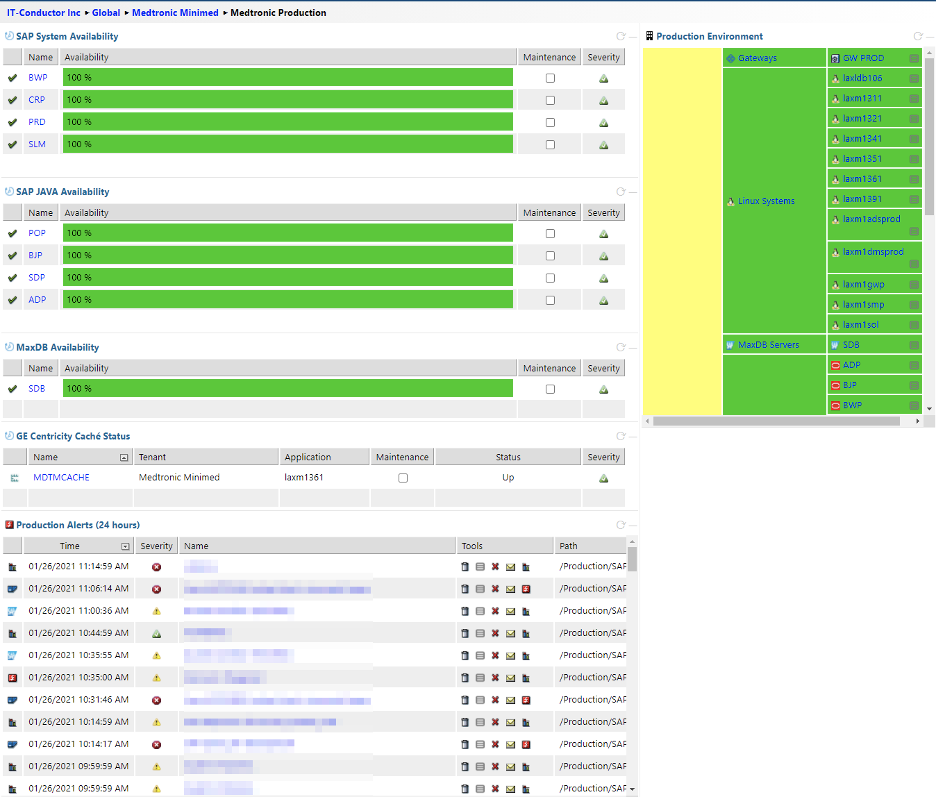The image size is (936, 798).
Task: Click the envelope icon for the 11:06:14 AM alert
Action: point(510,589)
